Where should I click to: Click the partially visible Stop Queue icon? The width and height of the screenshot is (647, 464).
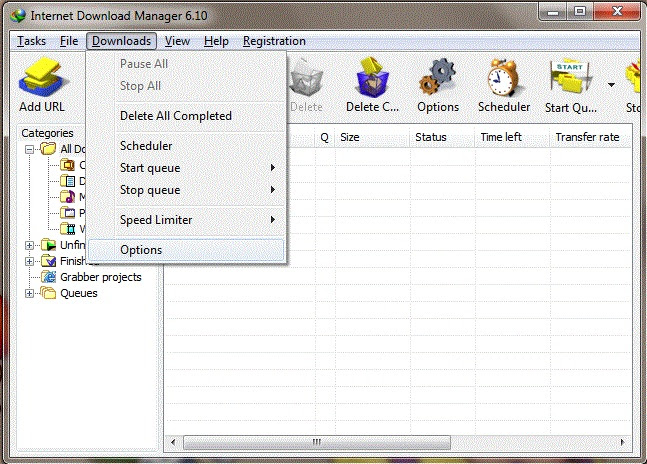pos(633,78)
